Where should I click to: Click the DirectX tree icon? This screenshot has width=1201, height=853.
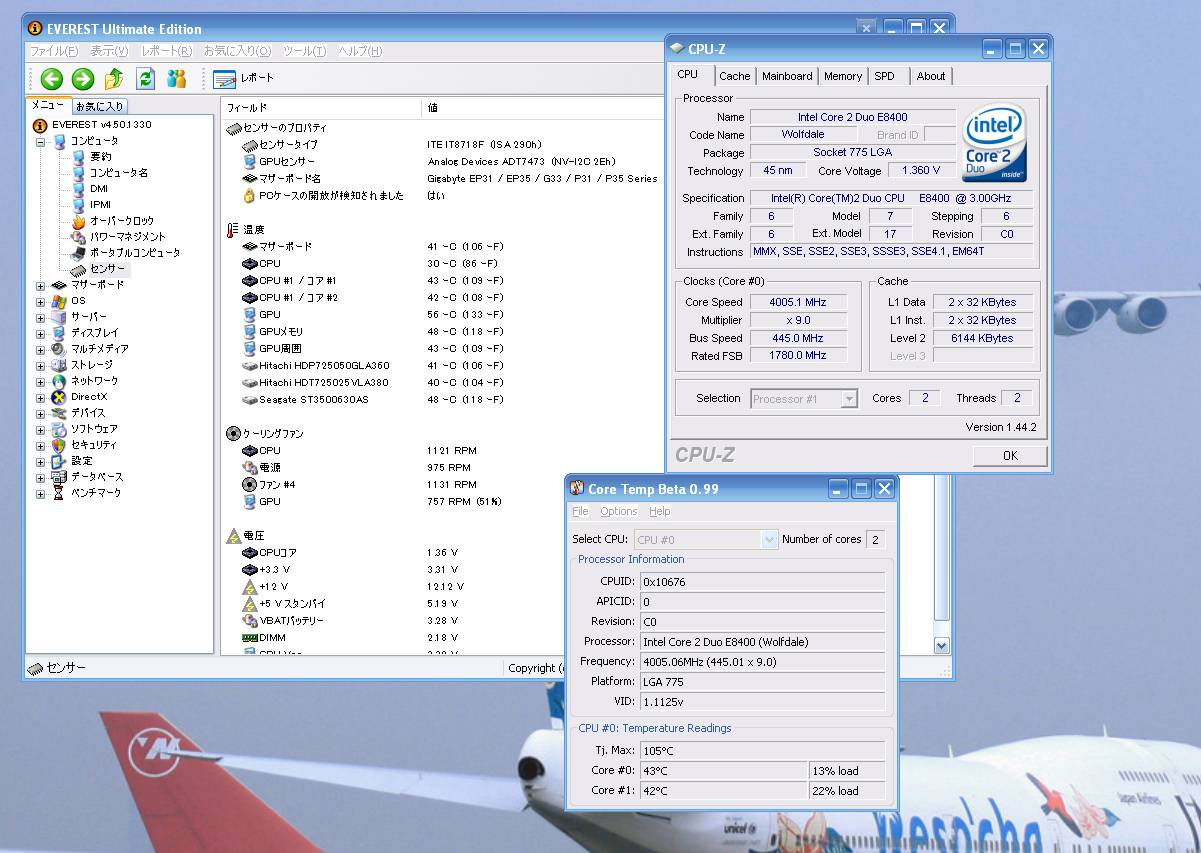click(x=58, y=397)
